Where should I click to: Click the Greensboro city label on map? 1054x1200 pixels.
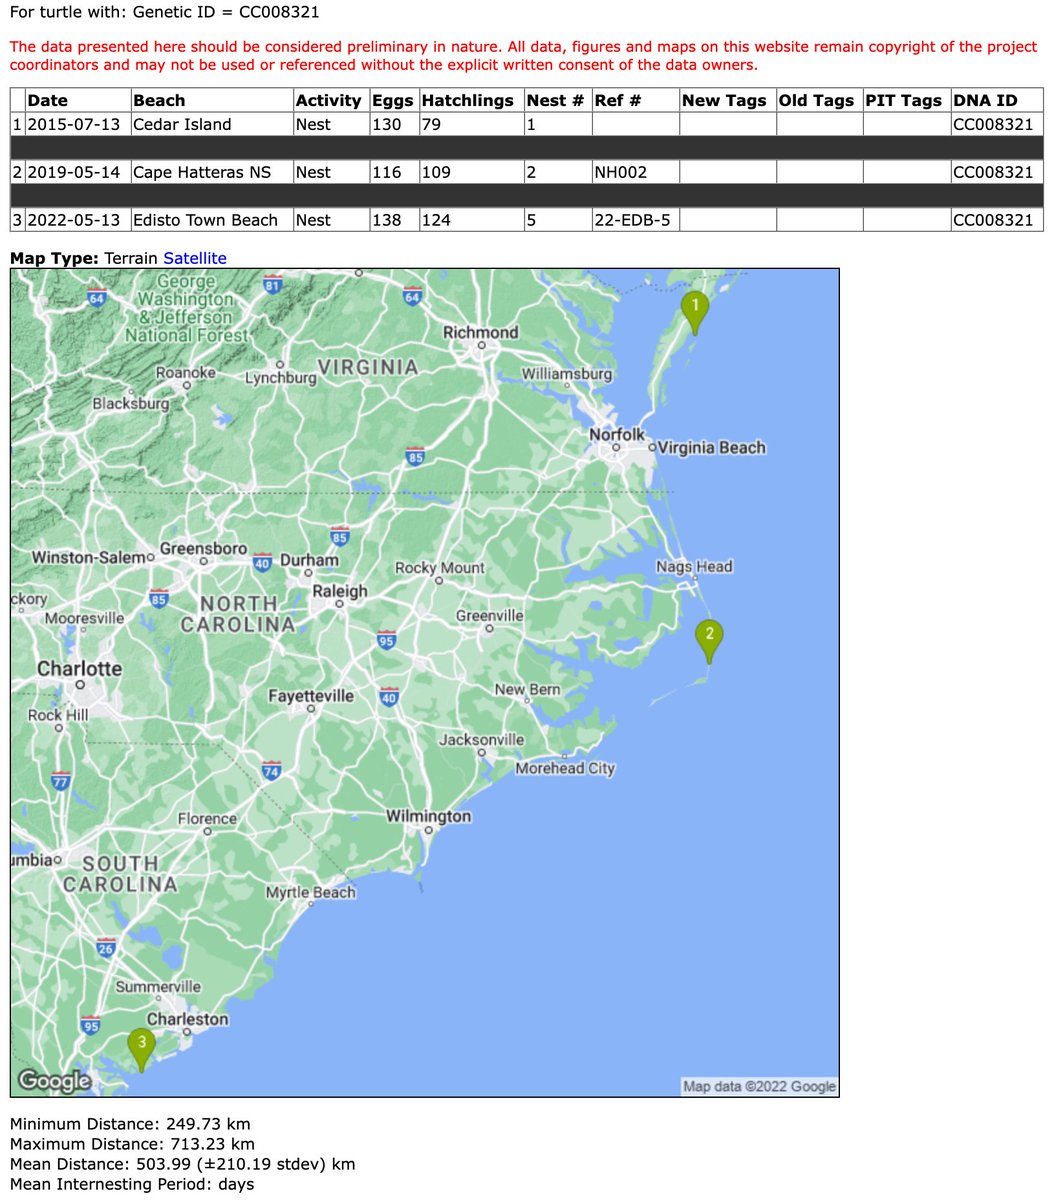pyautogui.click(x=204, y=549)
